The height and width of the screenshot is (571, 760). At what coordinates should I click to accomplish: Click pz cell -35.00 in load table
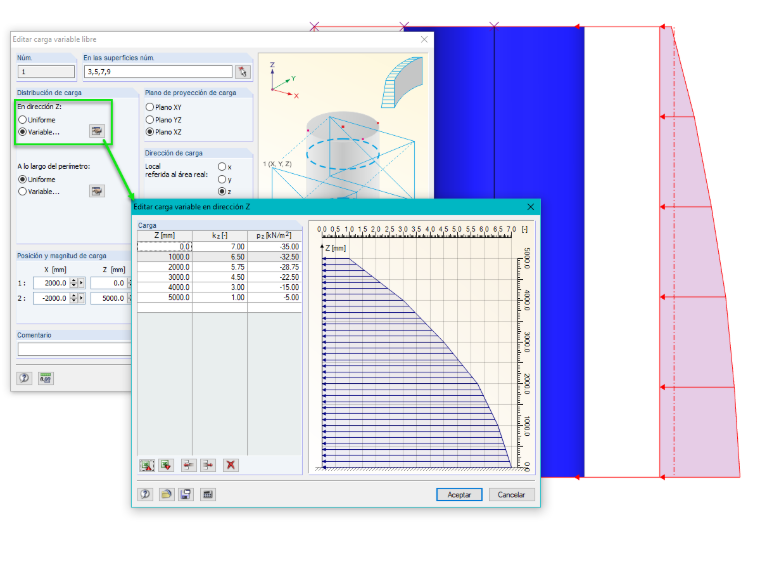pos(275,246)
